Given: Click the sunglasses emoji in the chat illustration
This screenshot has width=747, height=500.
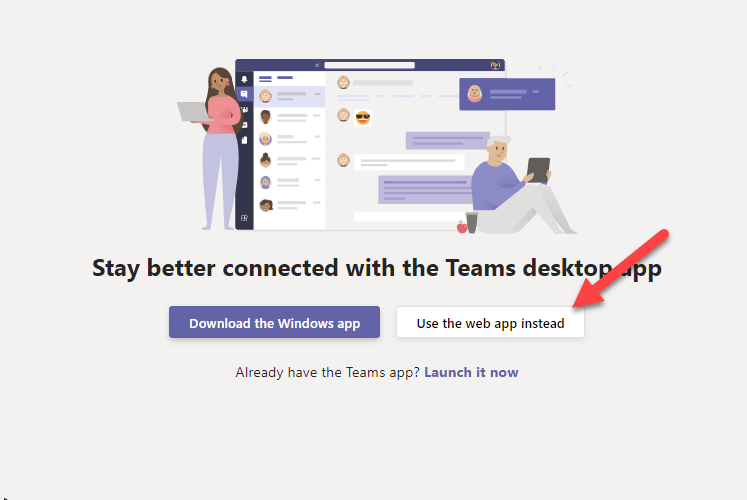Looking at the screenshot, I should (x=363, y=117).
